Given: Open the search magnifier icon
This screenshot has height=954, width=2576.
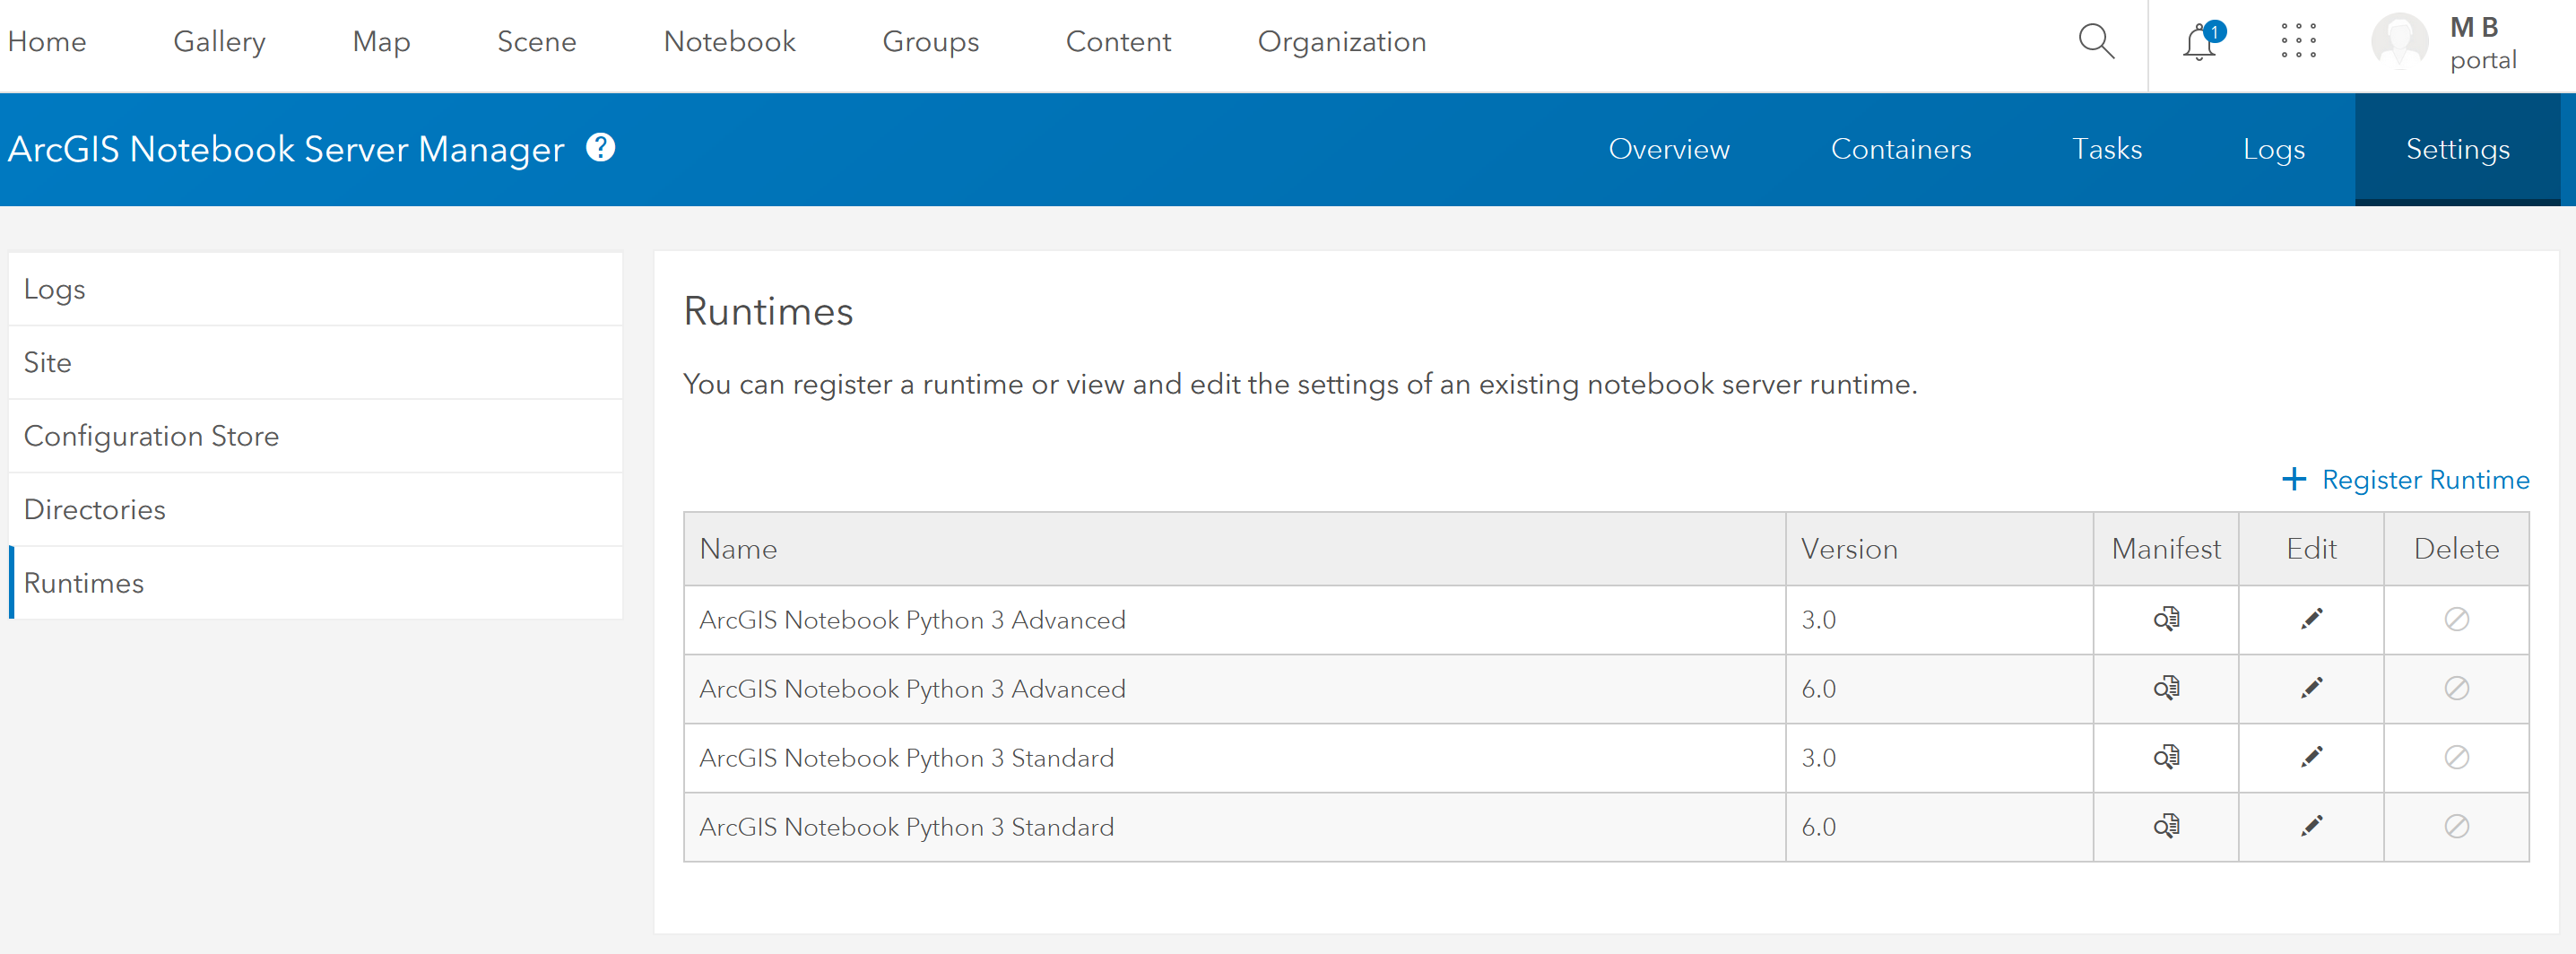Looking at the screenshot, I should tap(2095, 42).
